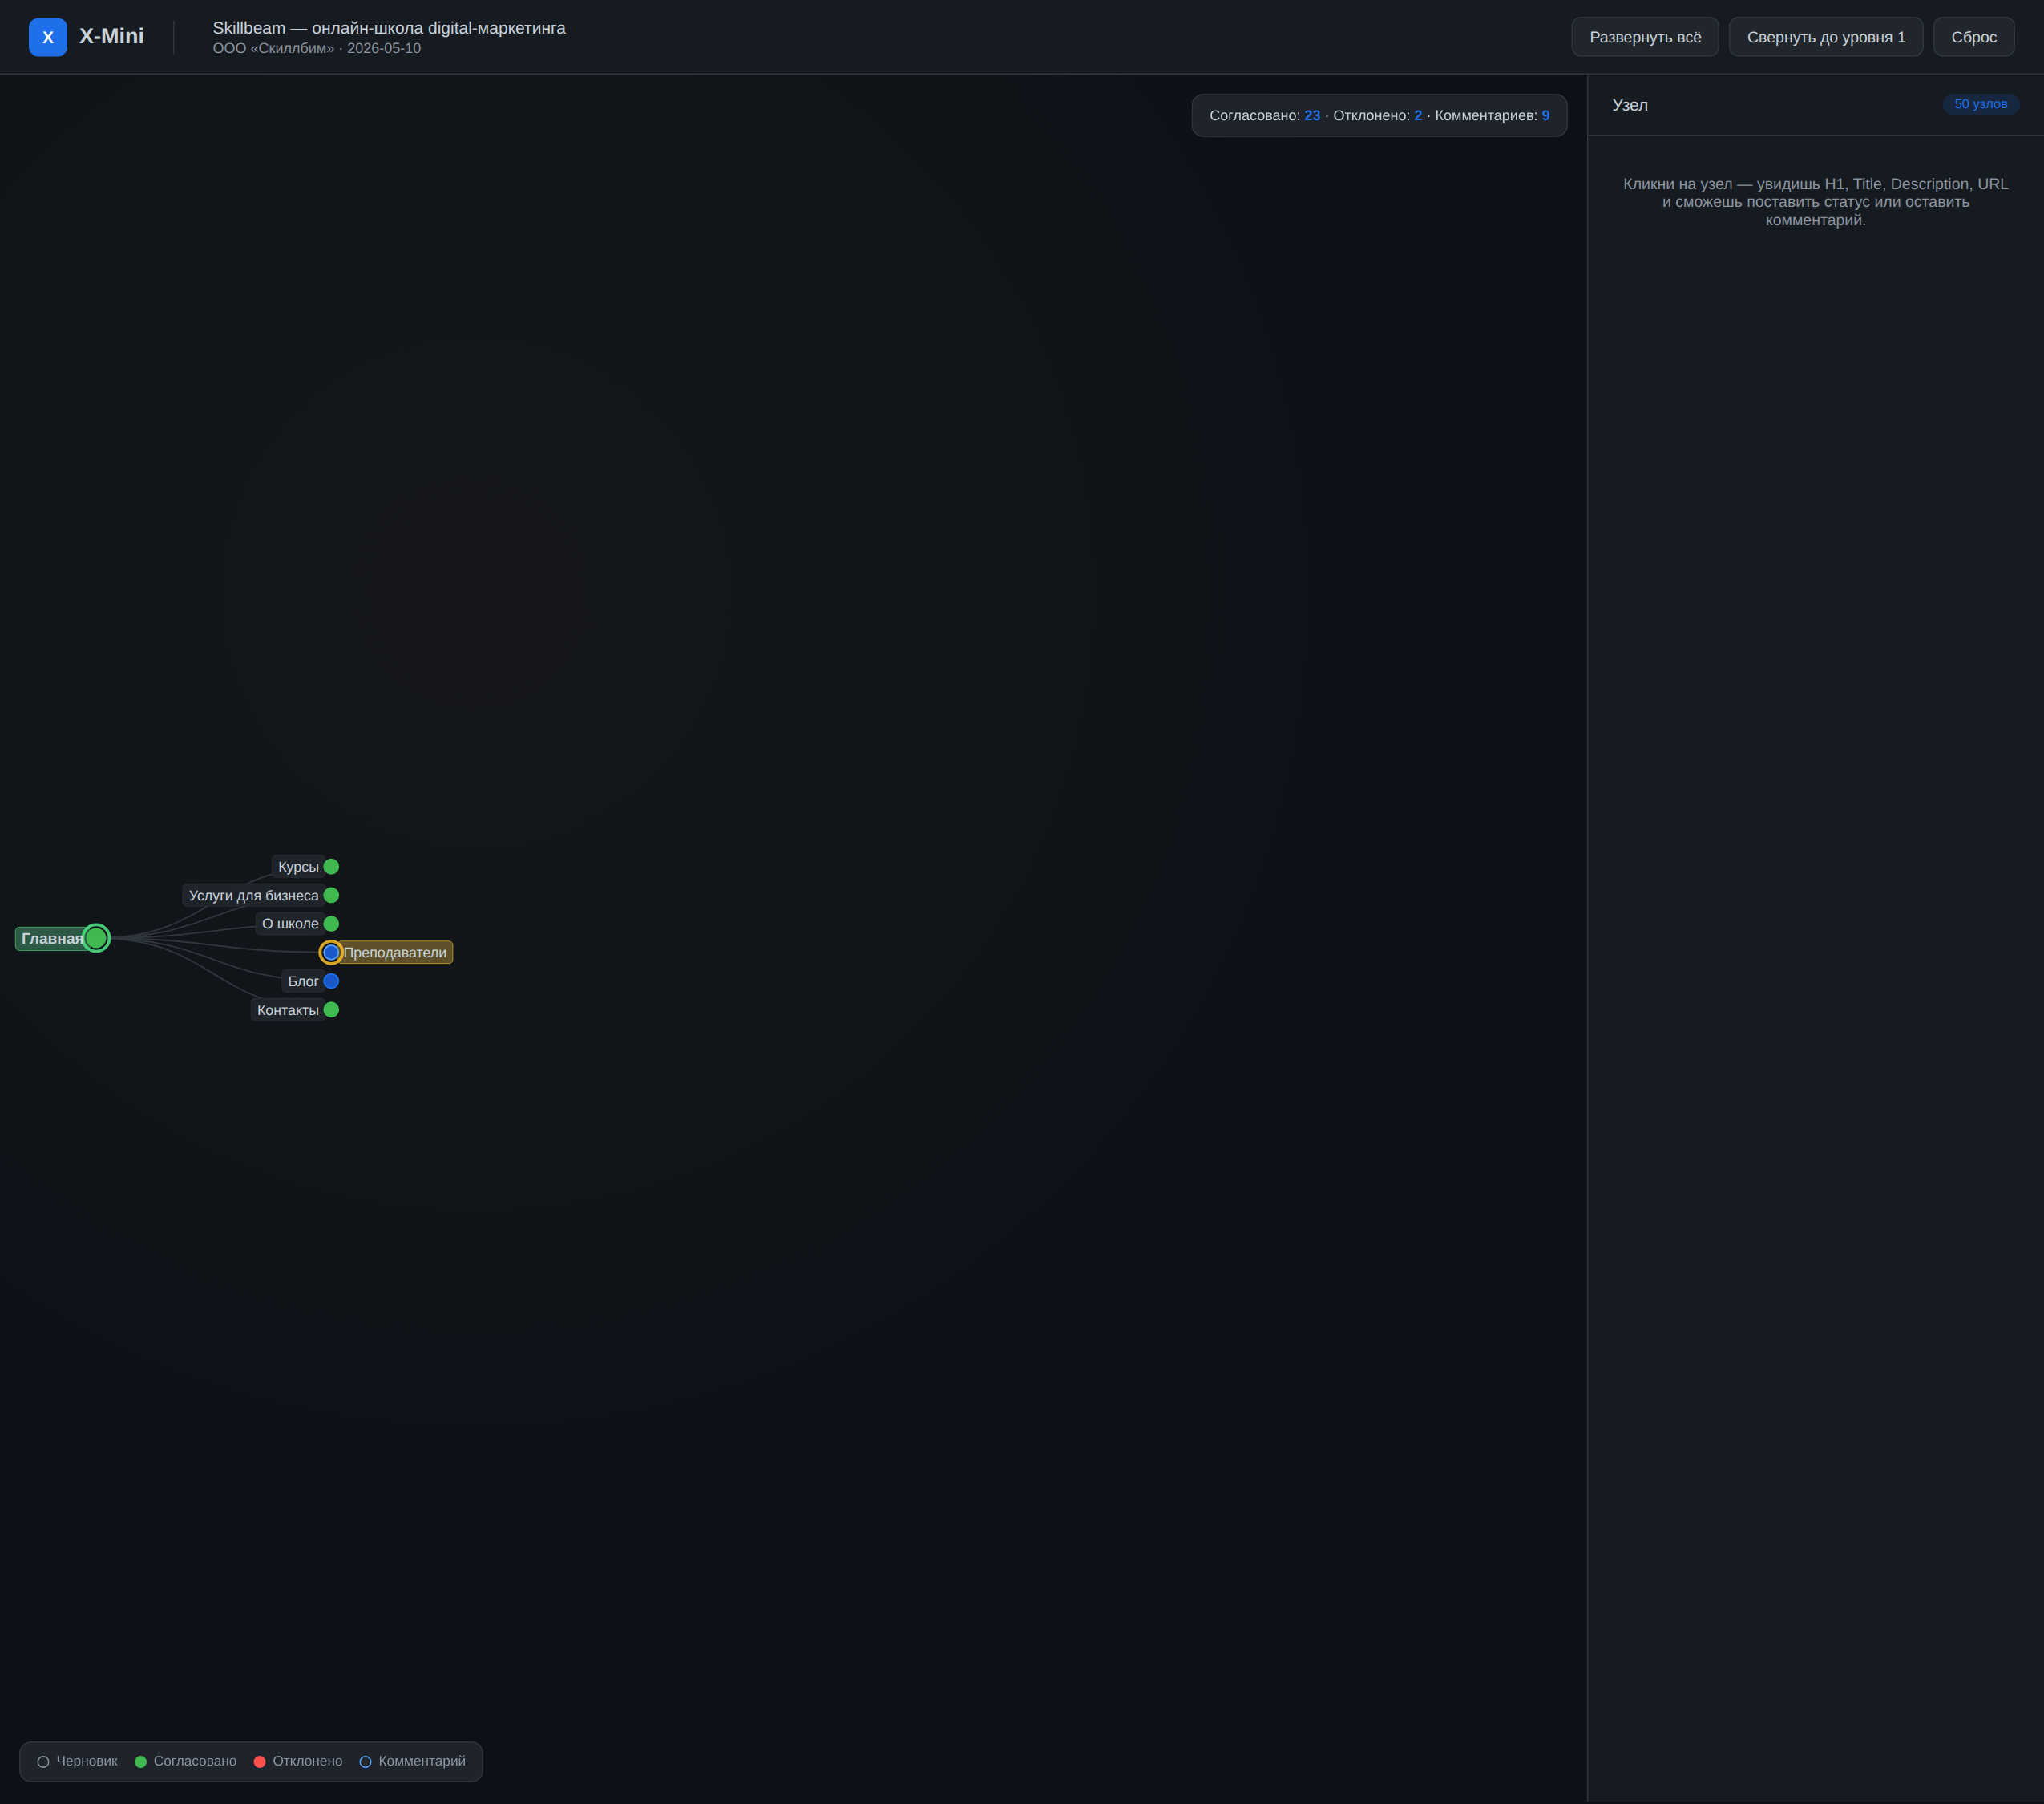Toggle the О школе green node dot
The height and width of the screenshot is (1804, 2044).
(x=331, y=924)
